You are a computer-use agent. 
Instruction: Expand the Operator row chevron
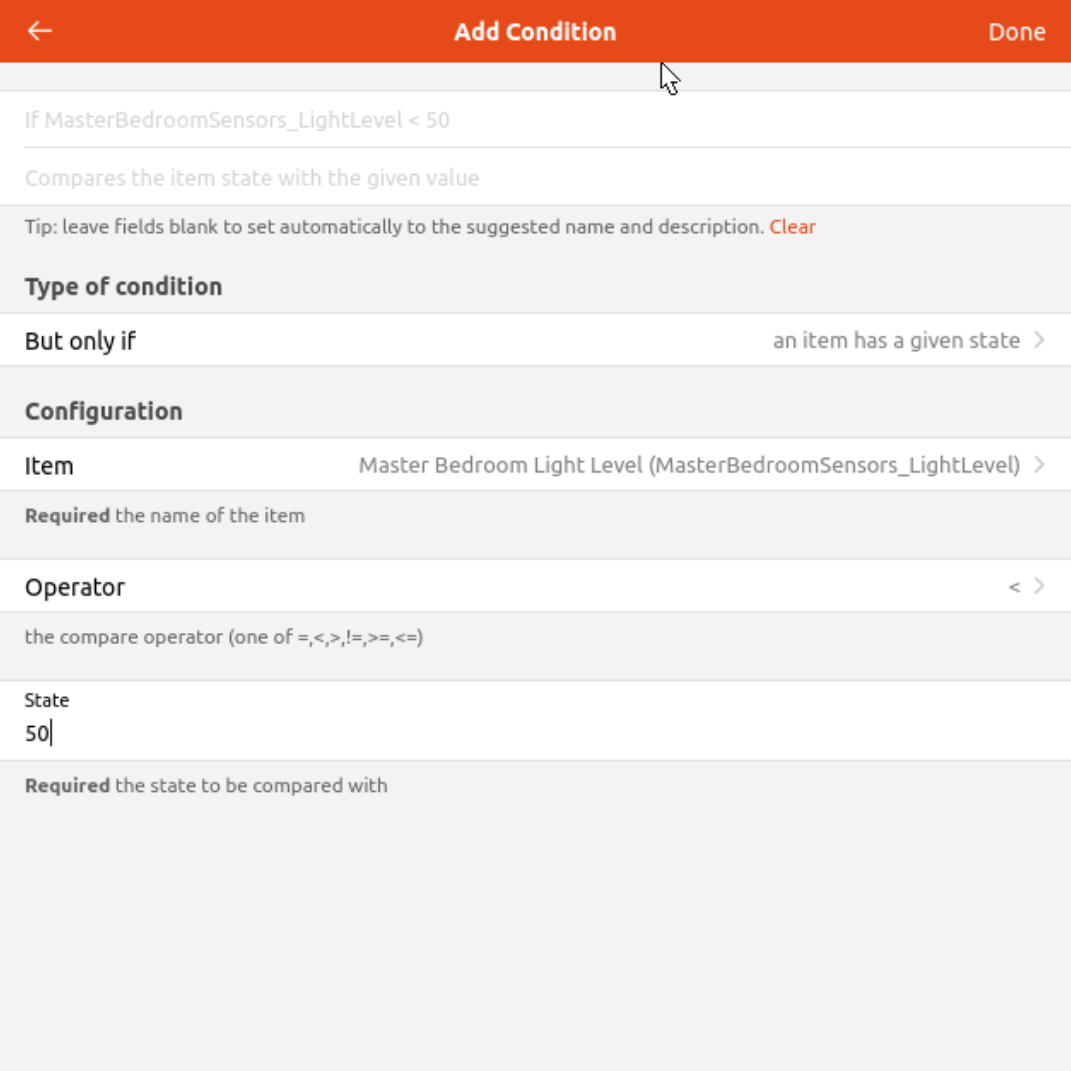tap(1040, 586)
